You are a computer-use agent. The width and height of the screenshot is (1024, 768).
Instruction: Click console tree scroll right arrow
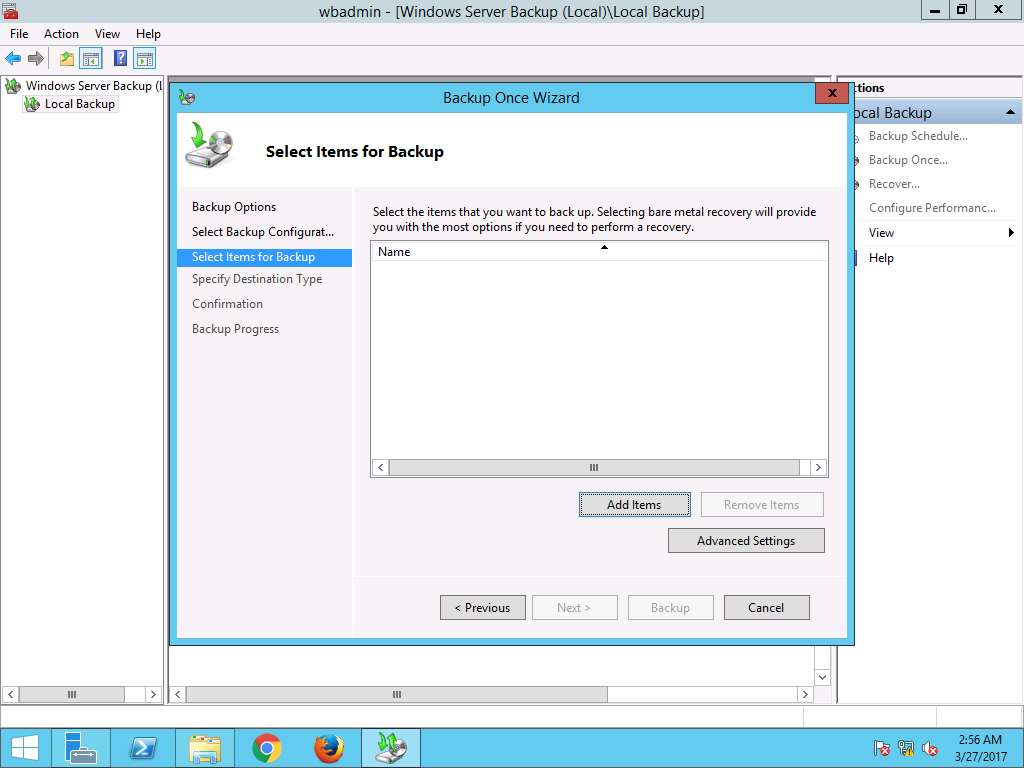(153, 694)
